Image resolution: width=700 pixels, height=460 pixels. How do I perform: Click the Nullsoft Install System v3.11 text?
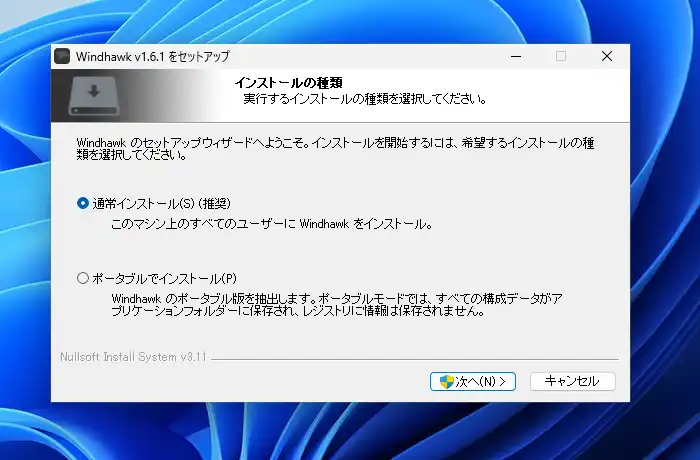pyautogui.click(x=133, y=357)
